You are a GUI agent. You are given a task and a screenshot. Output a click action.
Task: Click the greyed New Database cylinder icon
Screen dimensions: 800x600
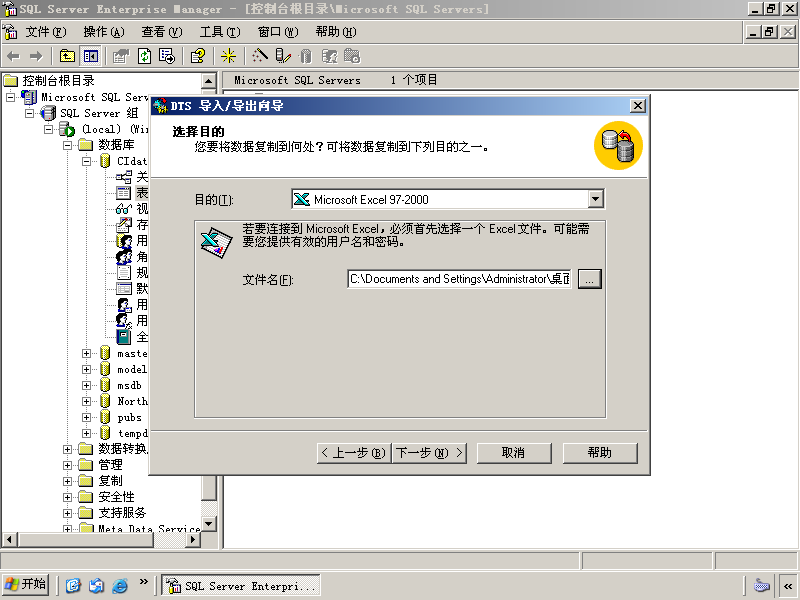coord(306,56)
